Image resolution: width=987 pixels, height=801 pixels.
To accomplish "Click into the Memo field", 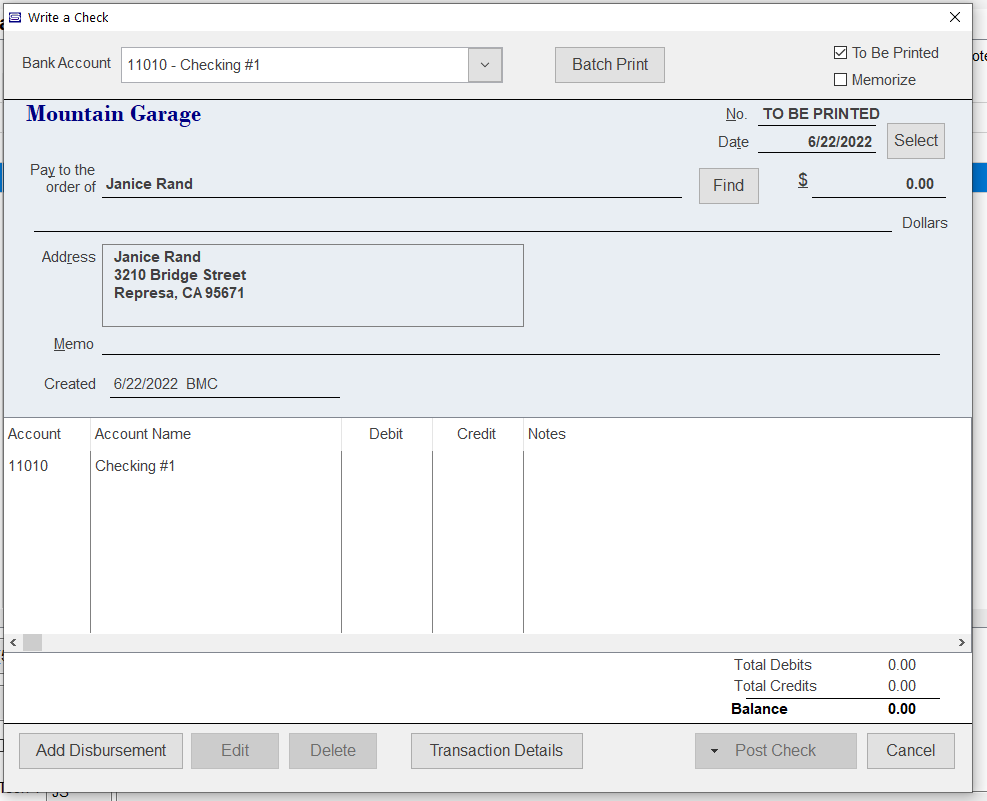I will tap(520, 344).
